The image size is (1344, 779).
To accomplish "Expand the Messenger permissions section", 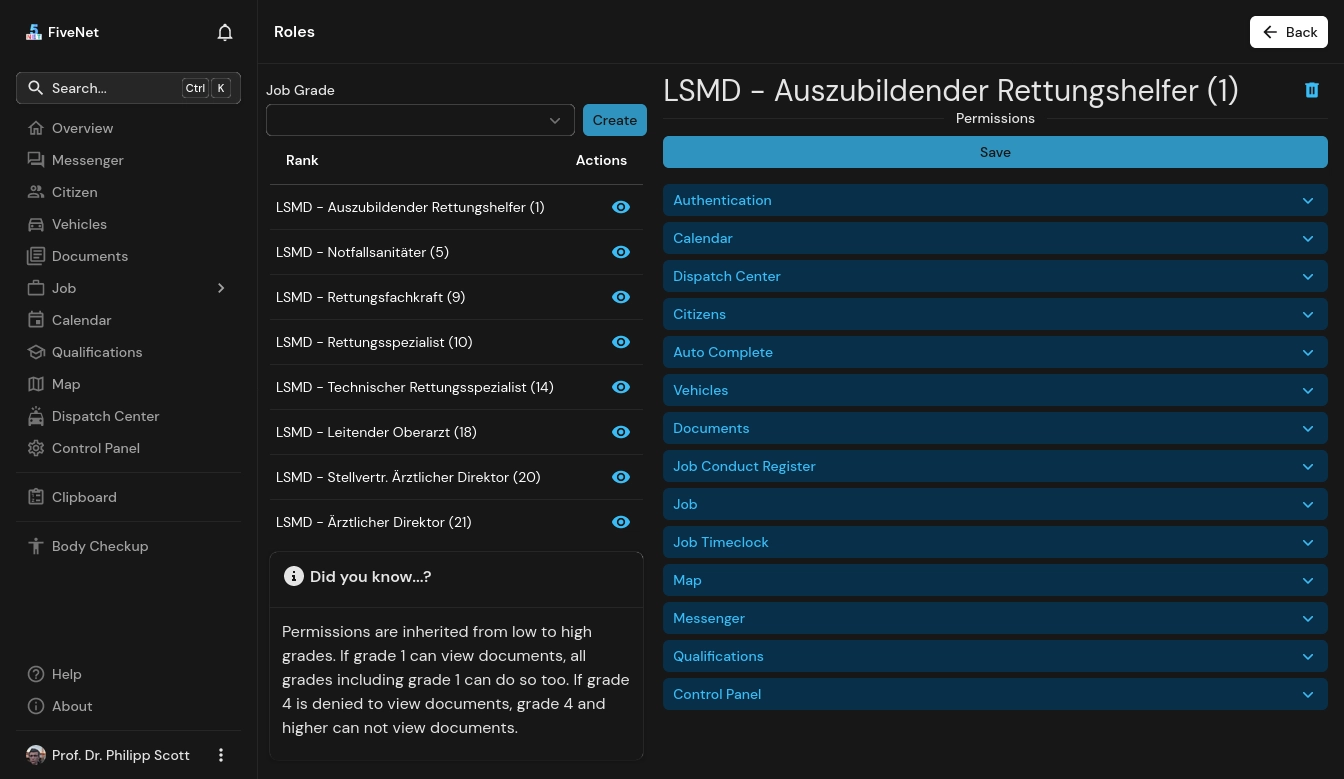I will [x=995, y=618].
